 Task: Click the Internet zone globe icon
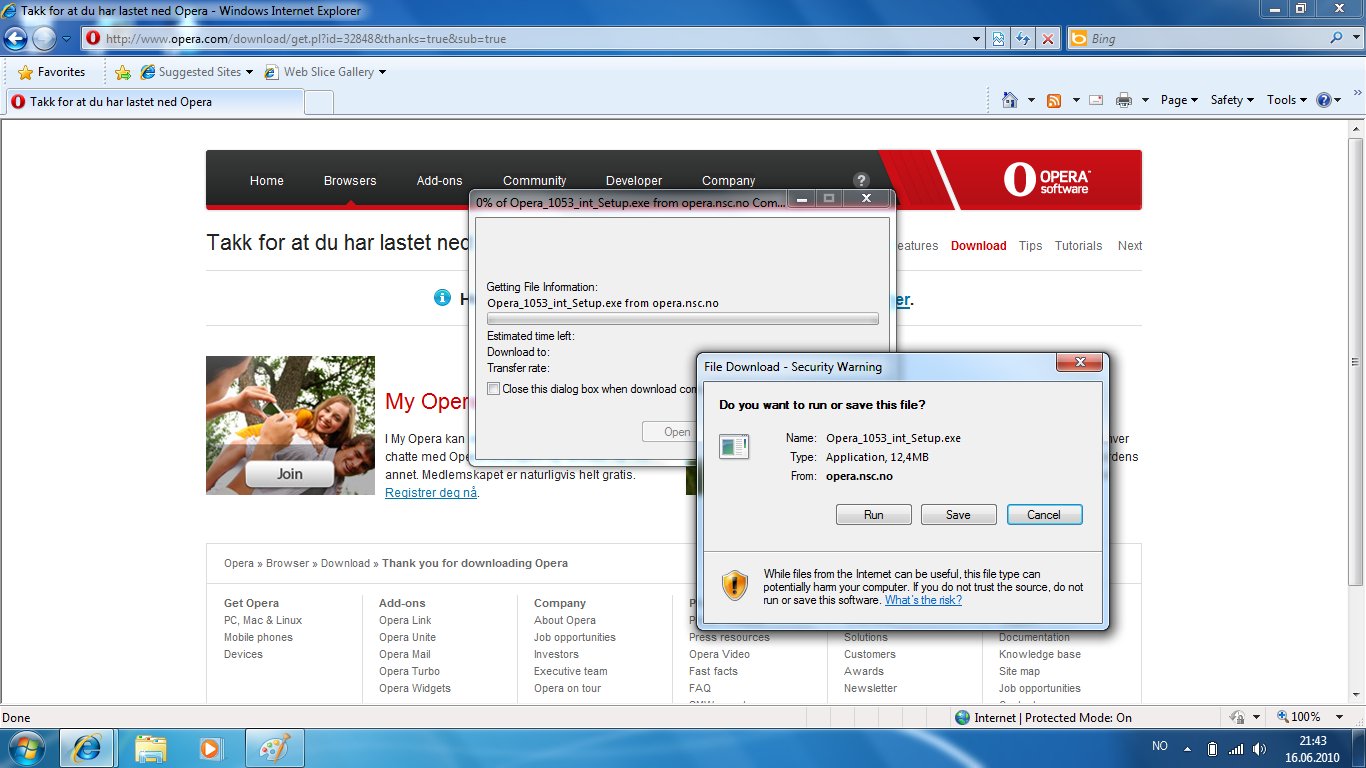click(962, 717)
